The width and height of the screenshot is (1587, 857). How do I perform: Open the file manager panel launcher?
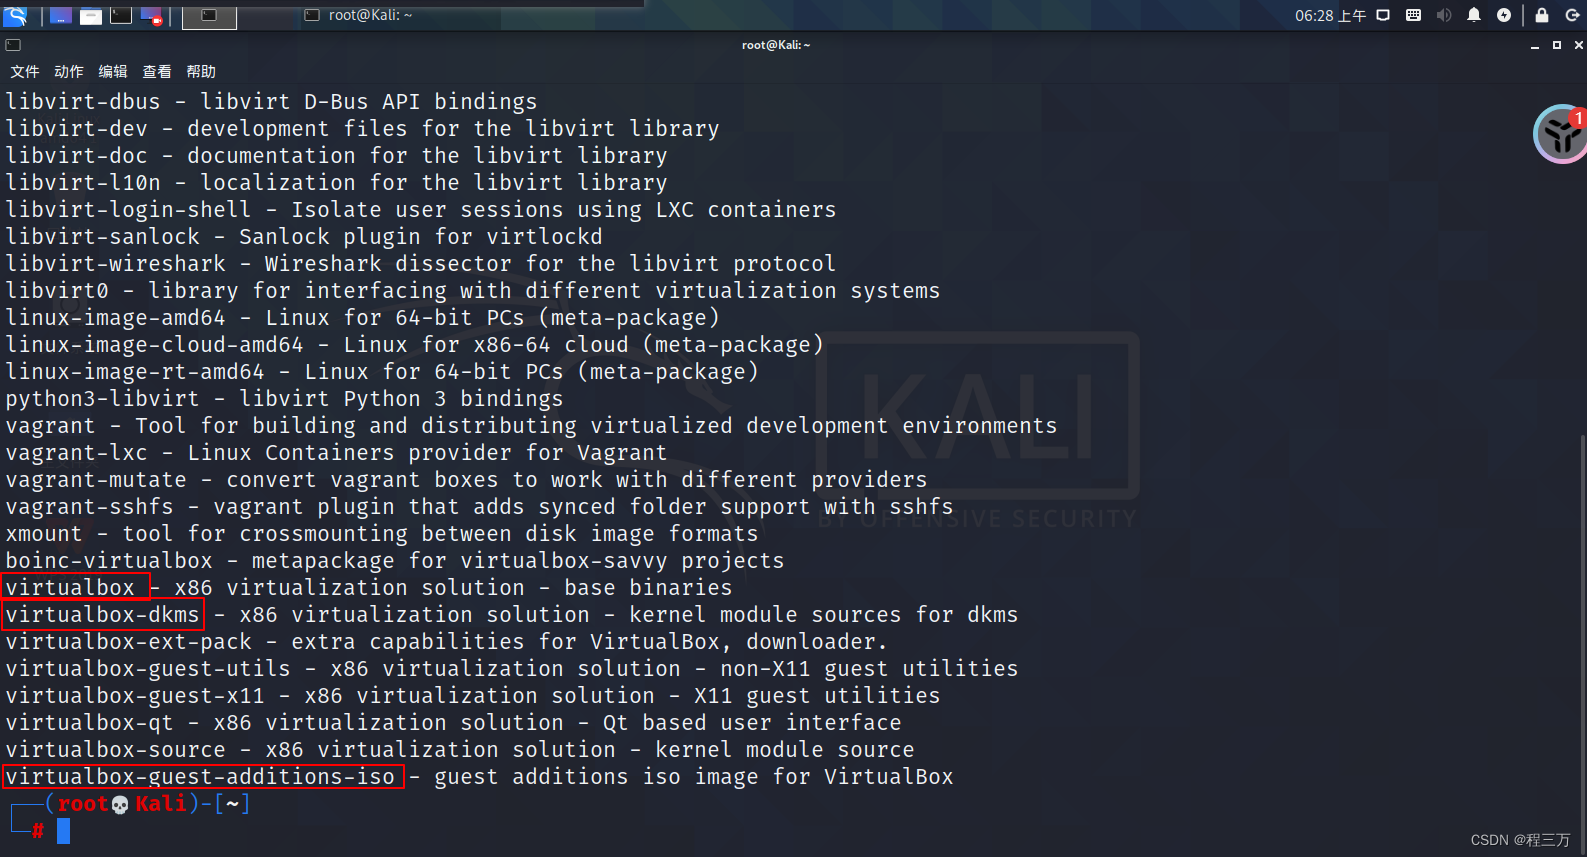coord(91,15)
